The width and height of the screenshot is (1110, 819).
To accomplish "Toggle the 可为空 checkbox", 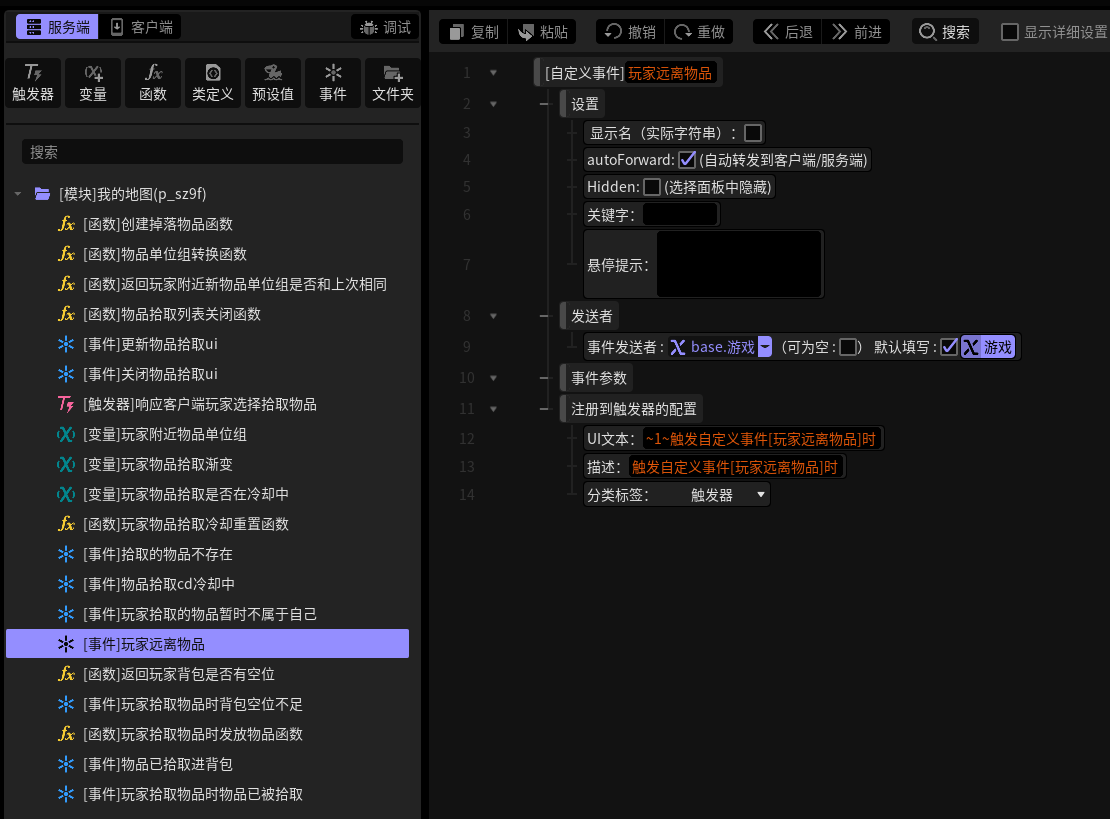I will click(847, 347).
